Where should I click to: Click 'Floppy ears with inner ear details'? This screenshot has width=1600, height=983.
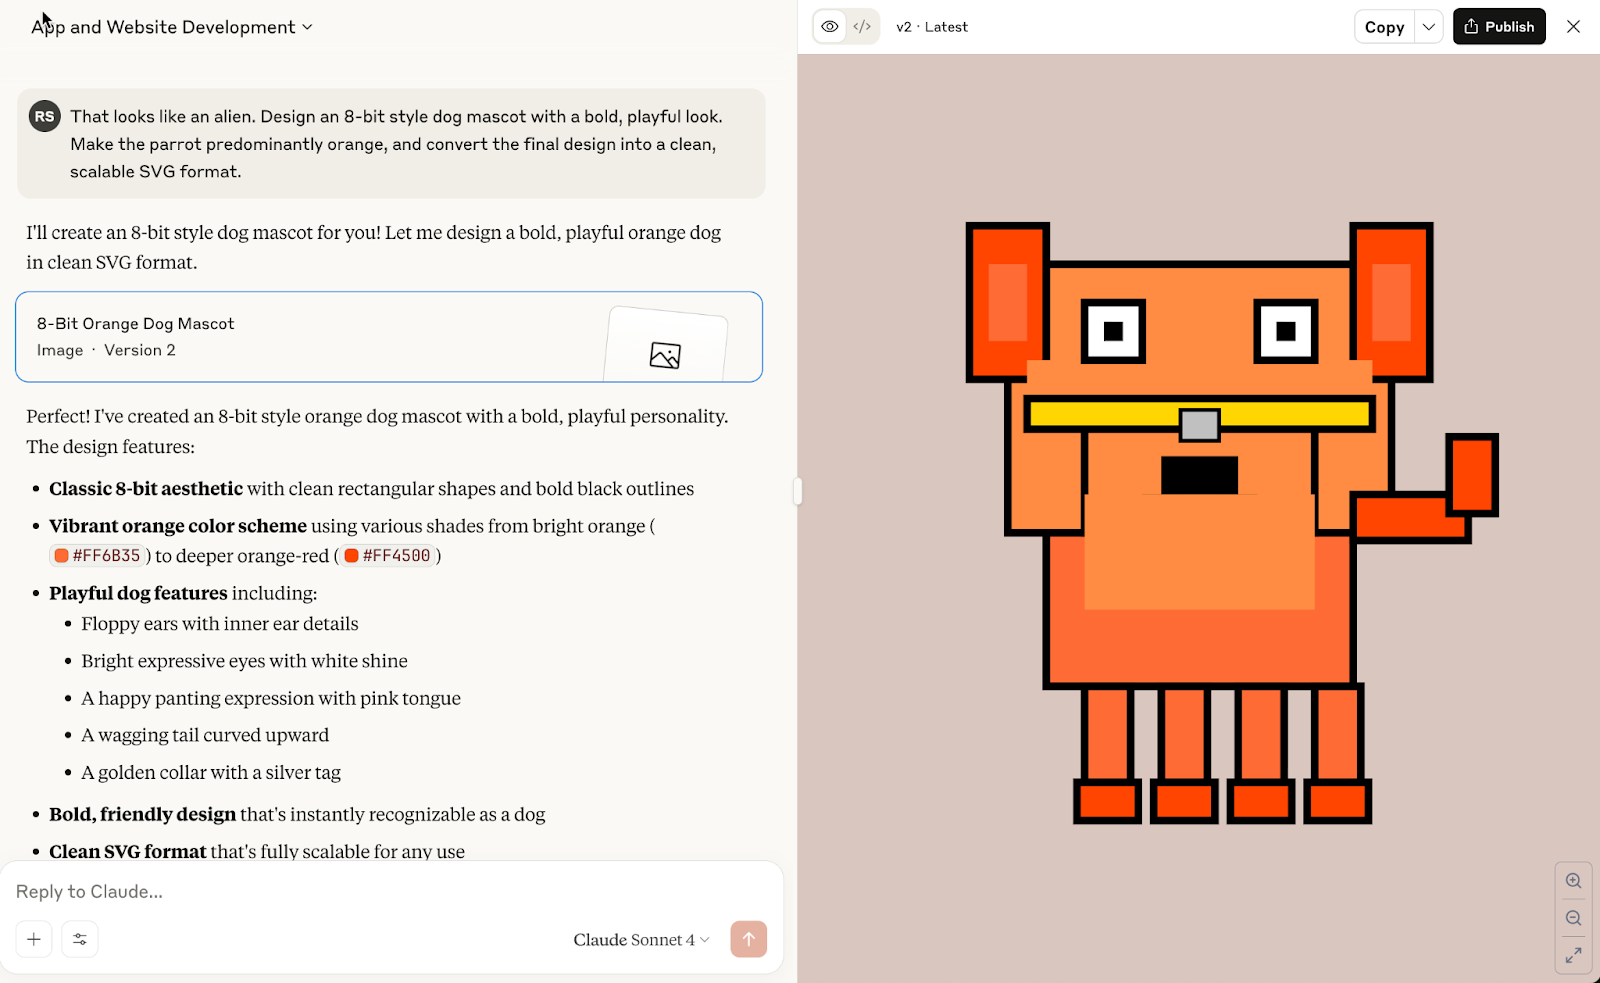click(220, 624)
